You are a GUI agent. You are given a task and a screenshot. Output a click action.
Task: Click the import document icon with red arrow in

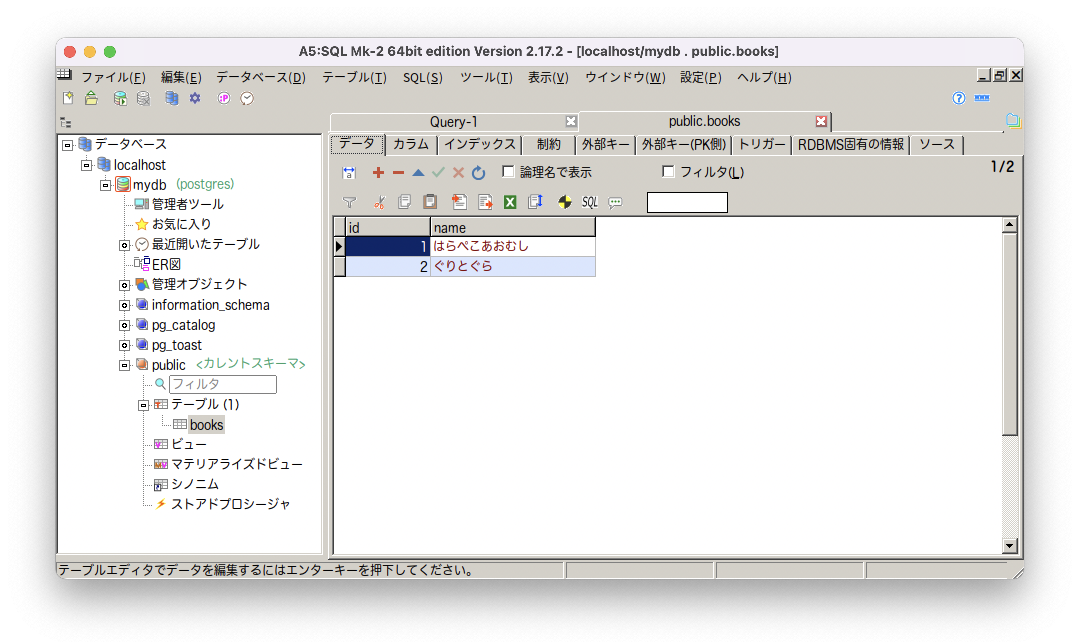pyautogui.click(x=459, y=202)
